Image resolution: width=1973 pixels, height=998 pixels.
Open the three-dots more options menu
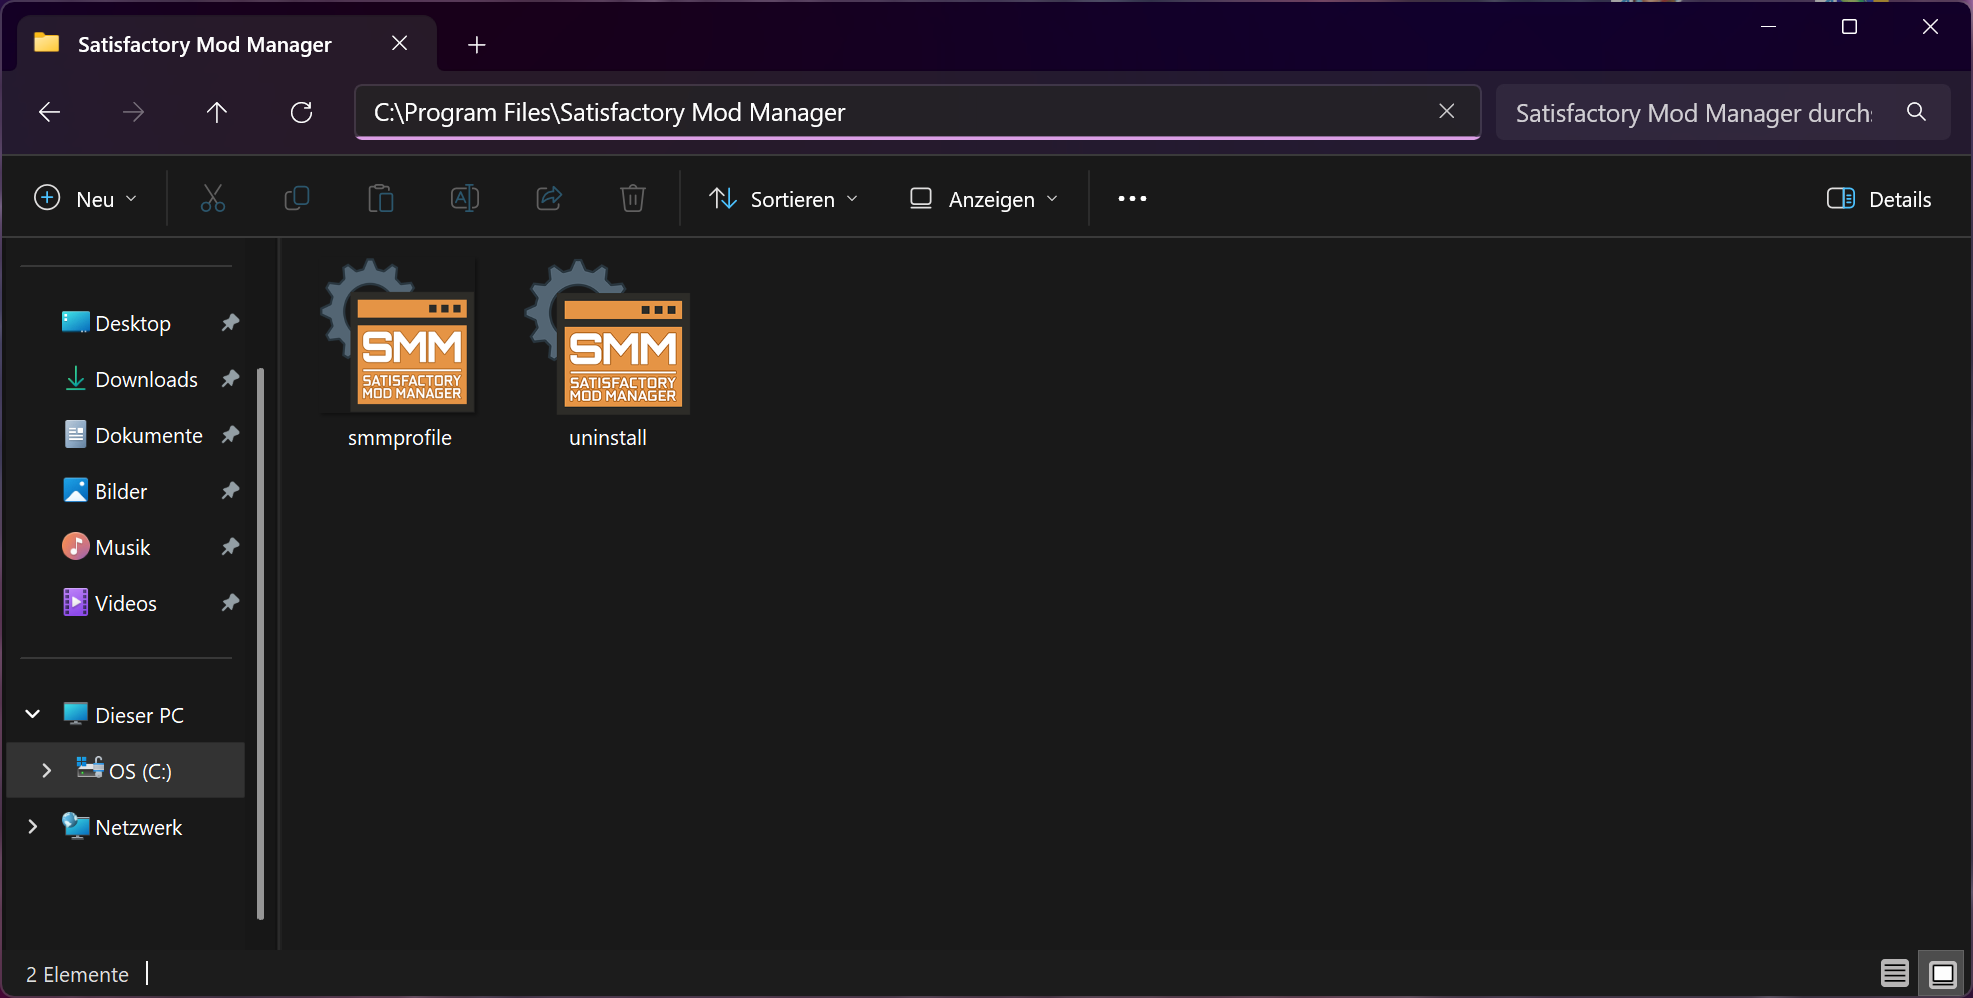[1132, 199]
